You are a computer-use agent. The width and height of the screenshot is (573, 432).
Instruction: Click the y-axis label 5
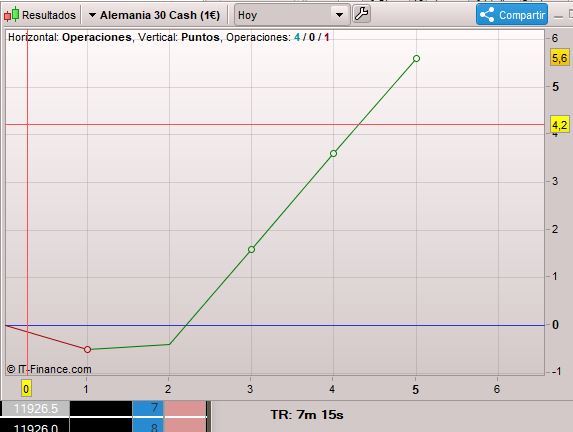tap(555, 87)
